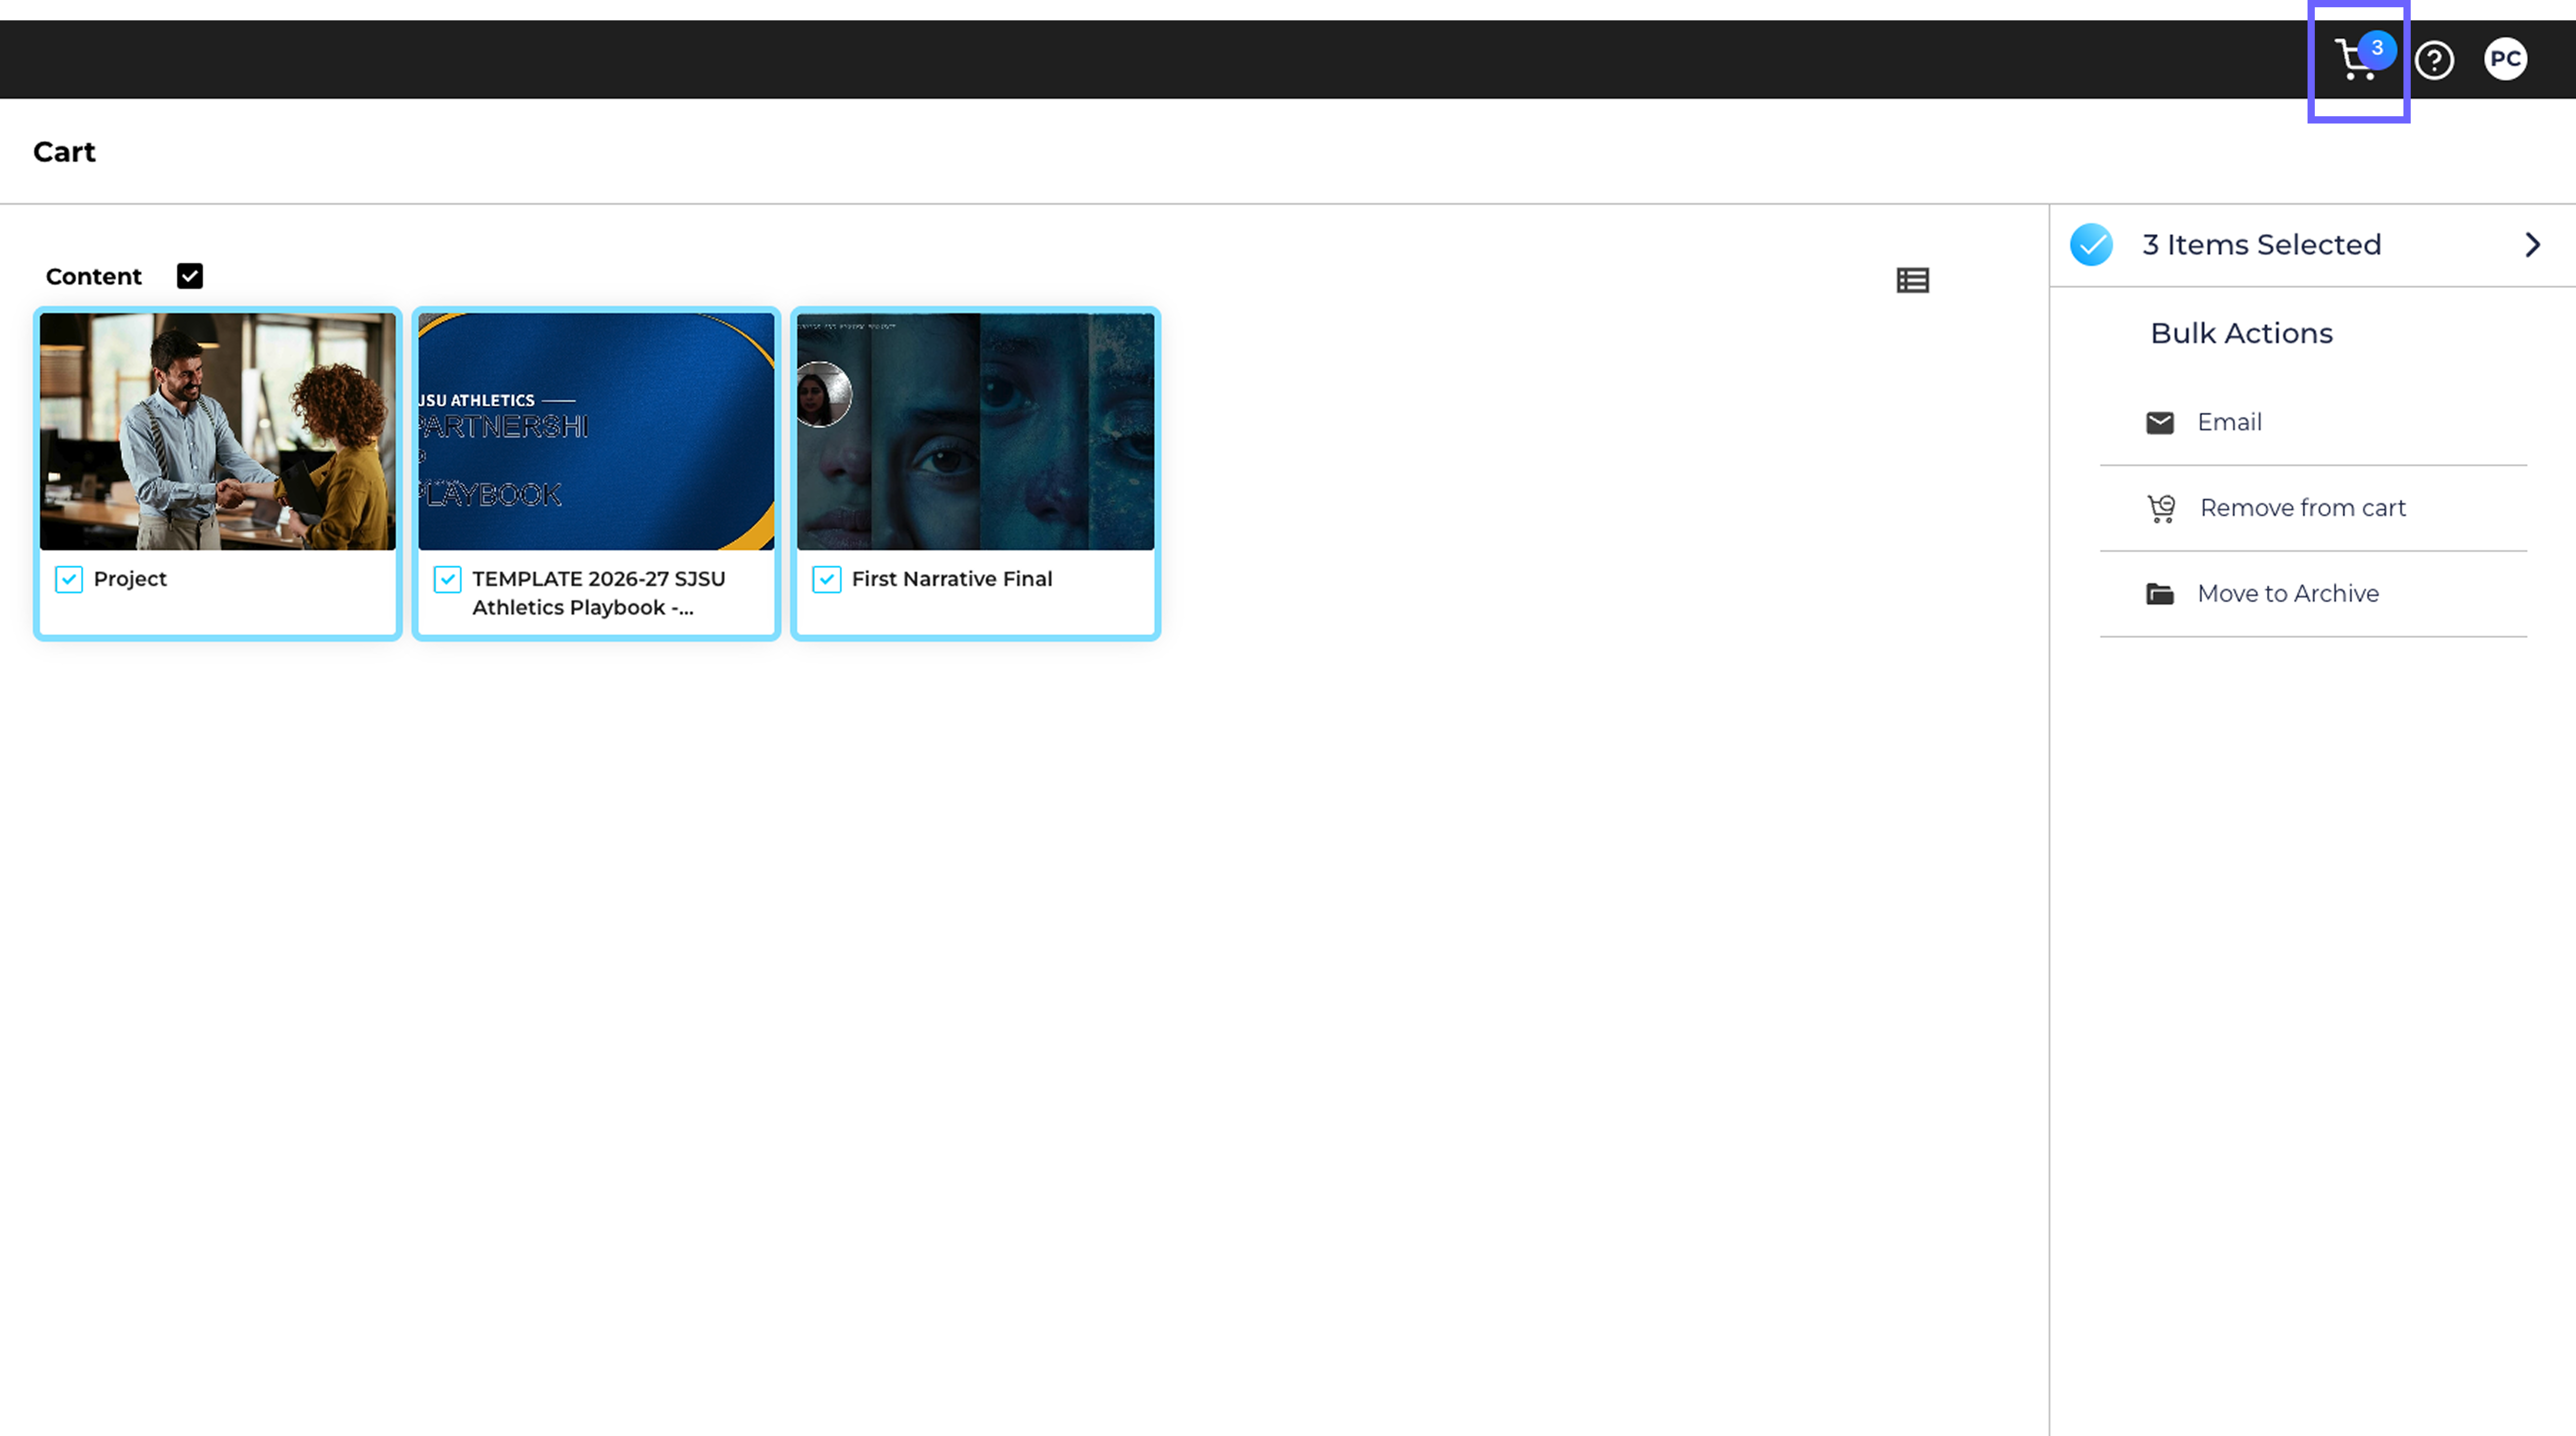Image resolution: width=2576 pixels, height=1436 pixels.
Task: Click the Project title text
Action: coord(130,579)
